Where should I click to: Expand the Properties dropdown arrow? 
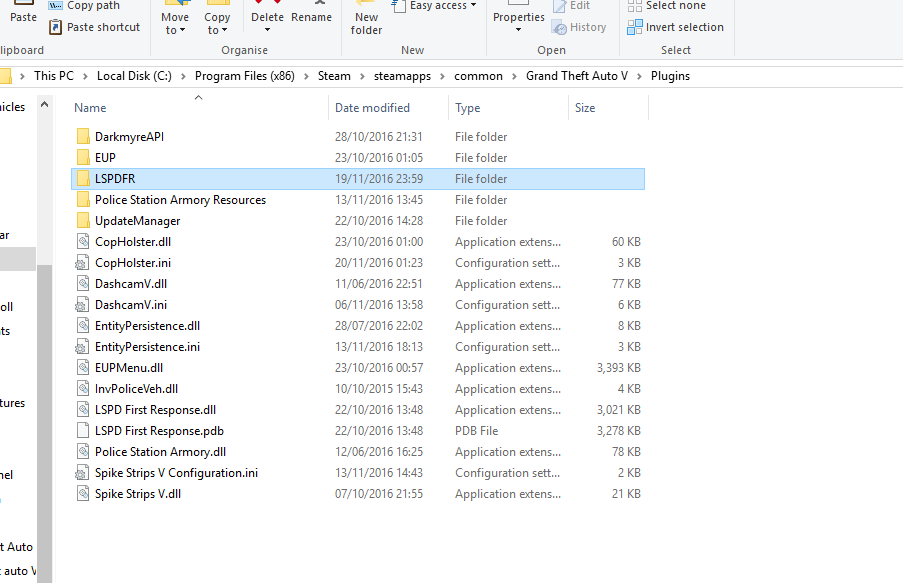pyautogui.click(x=518, y=30)
